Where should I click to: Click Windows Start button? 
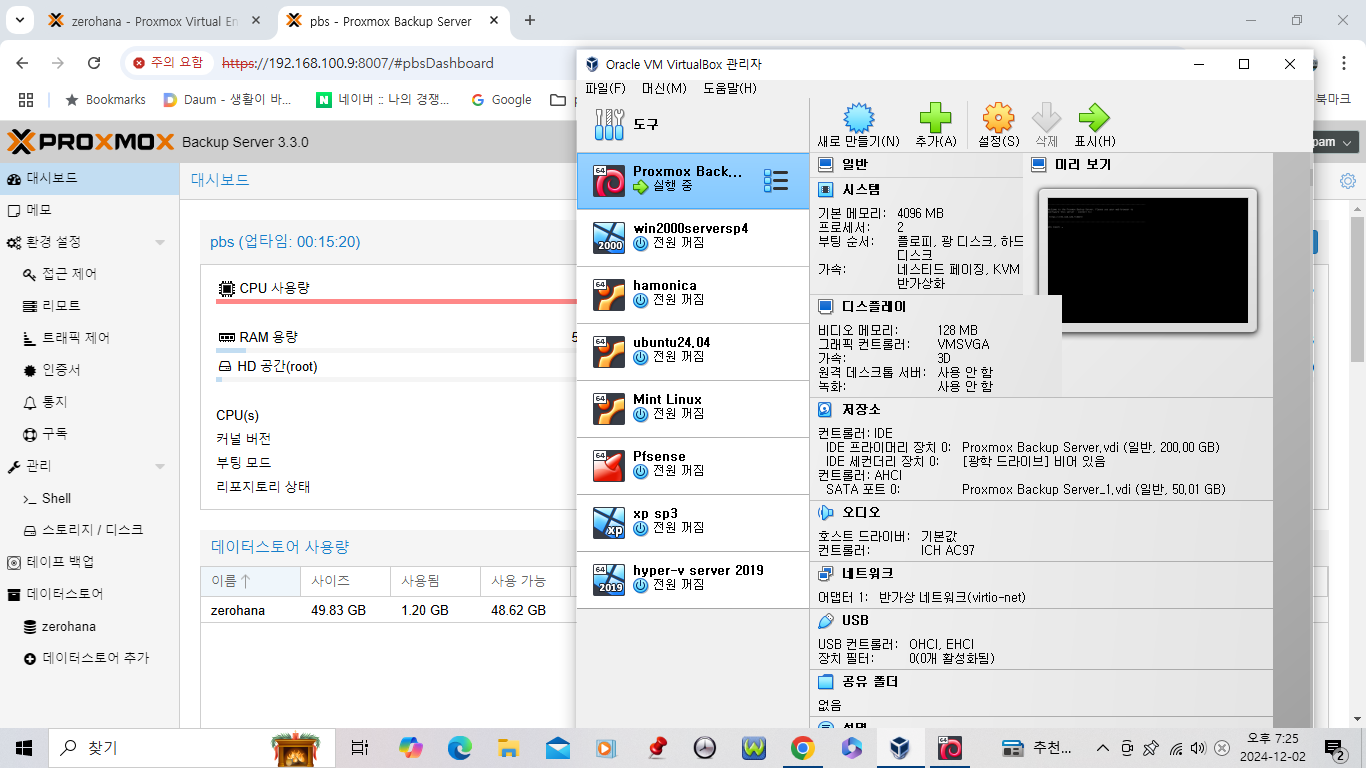[x=24, y=747]
